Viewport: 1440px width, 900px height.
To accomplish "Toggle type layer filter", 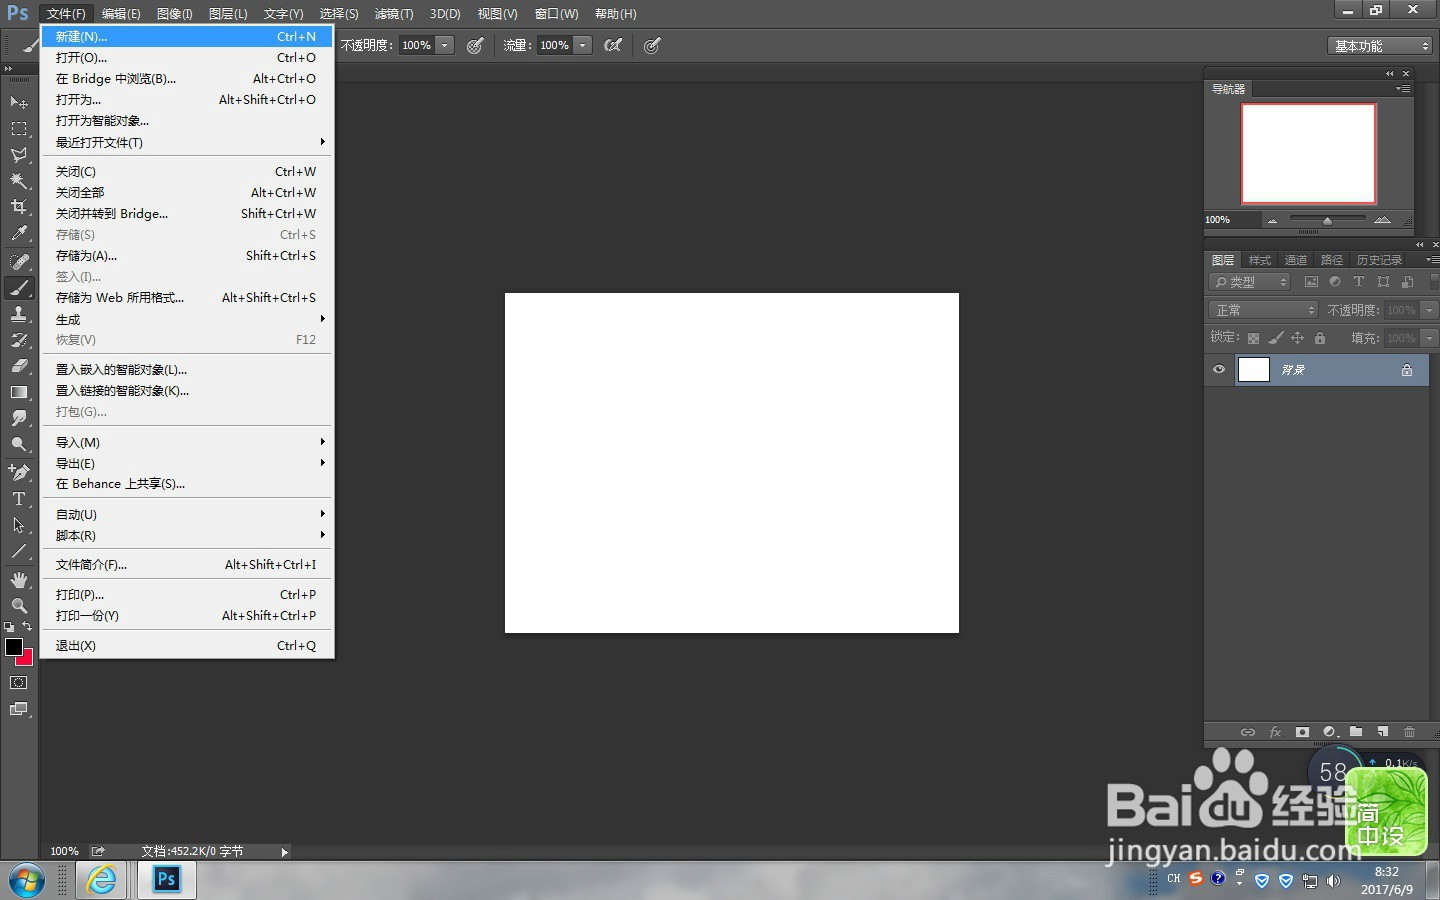I will 1359,282.
